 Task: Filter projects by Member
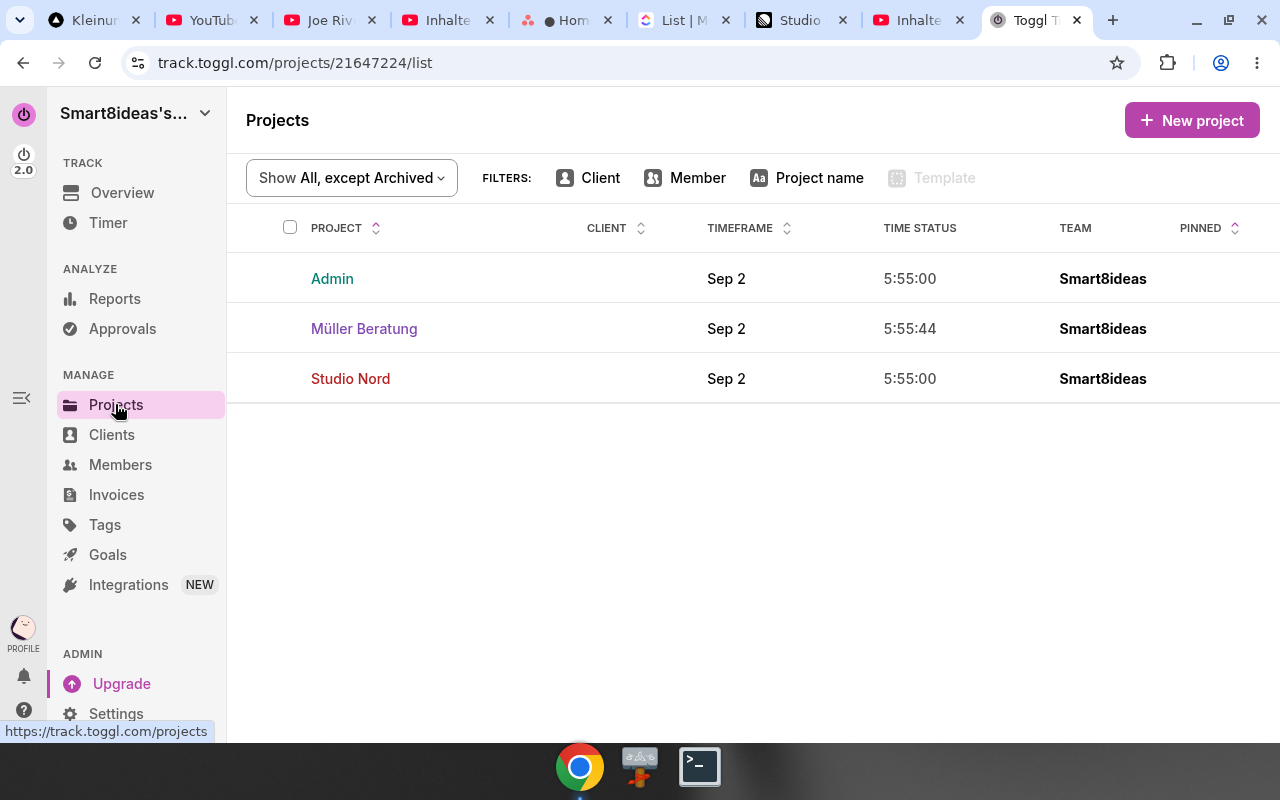tap(685, 178)
